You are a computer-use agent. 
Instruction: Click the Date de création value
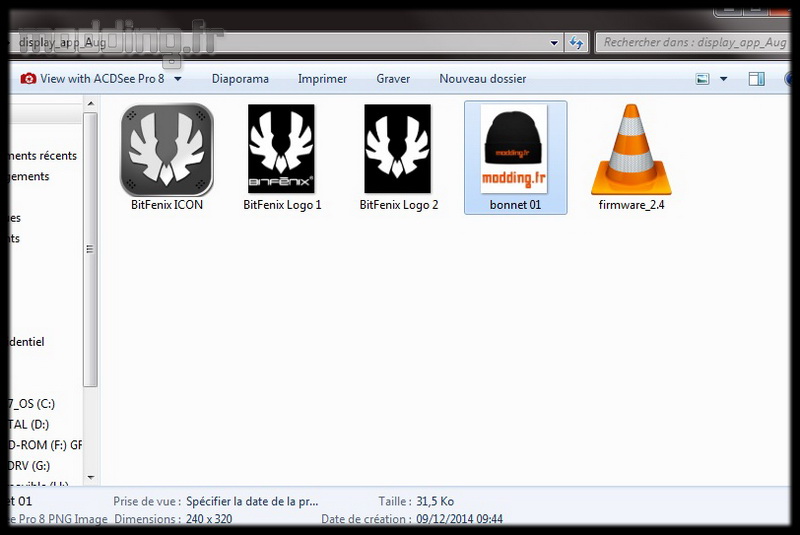(459, 519)
